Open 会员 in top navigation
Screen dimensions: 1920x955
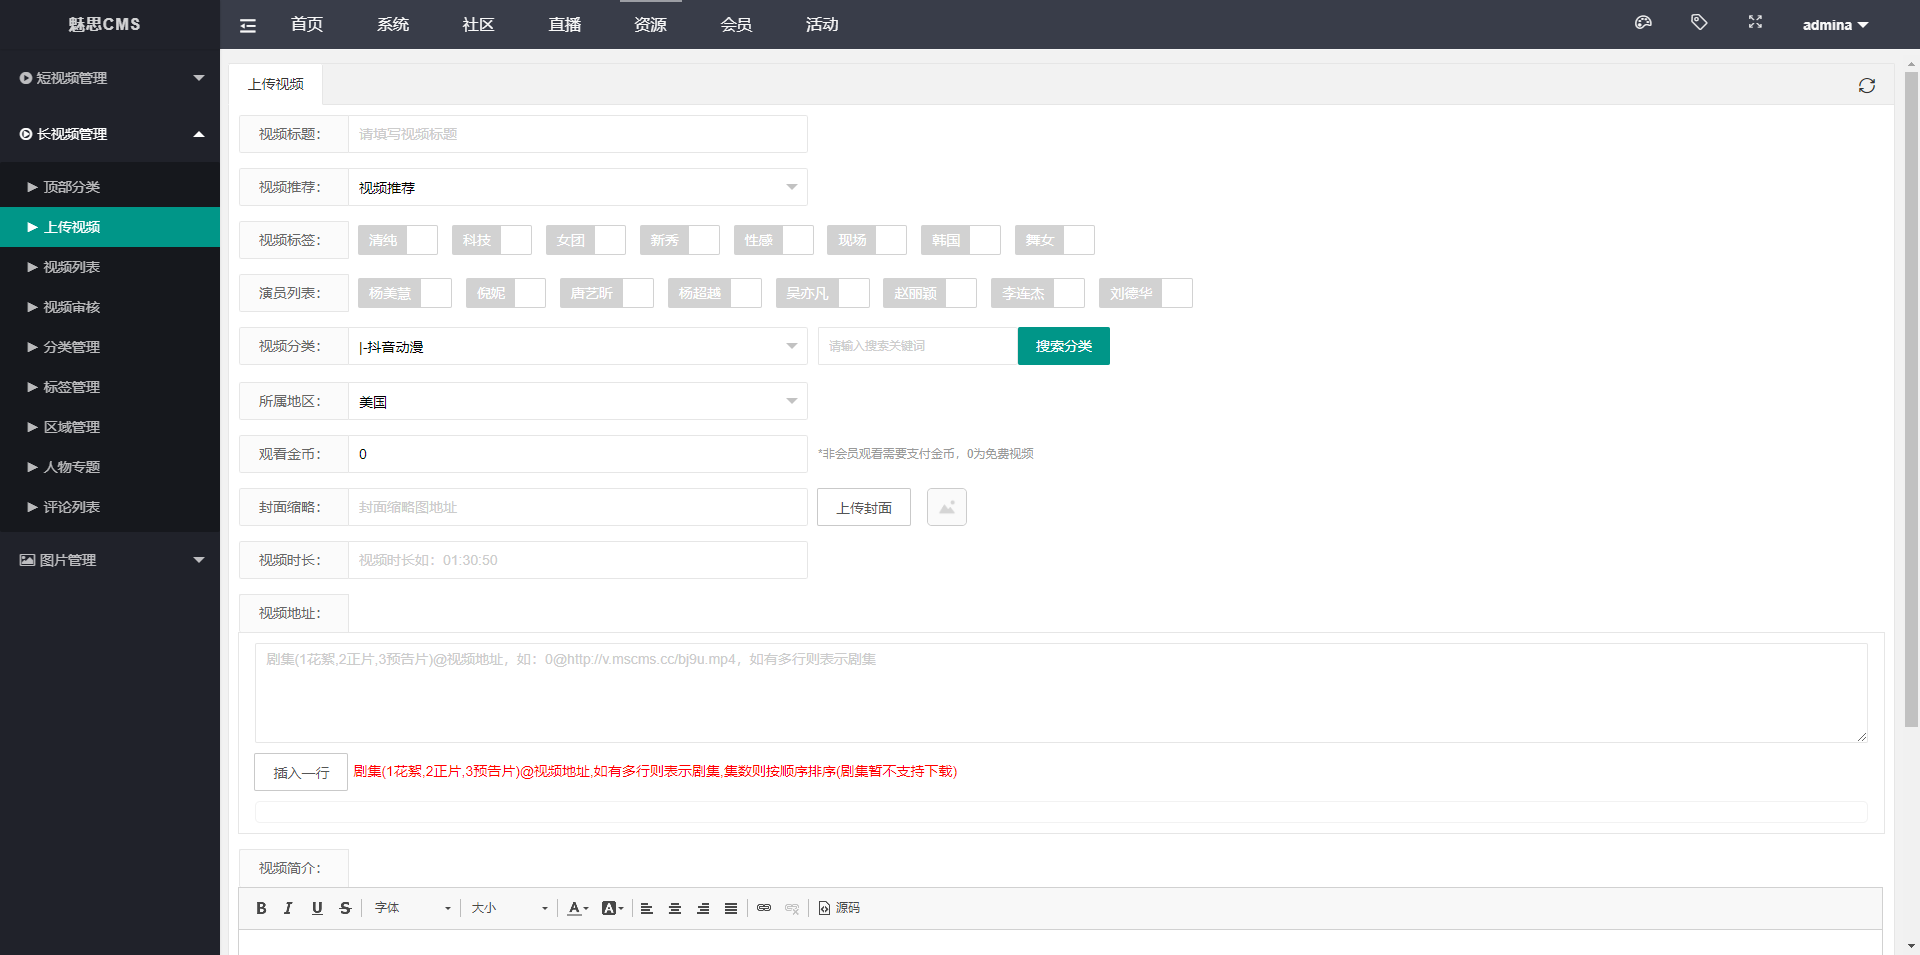coord(736,24)
